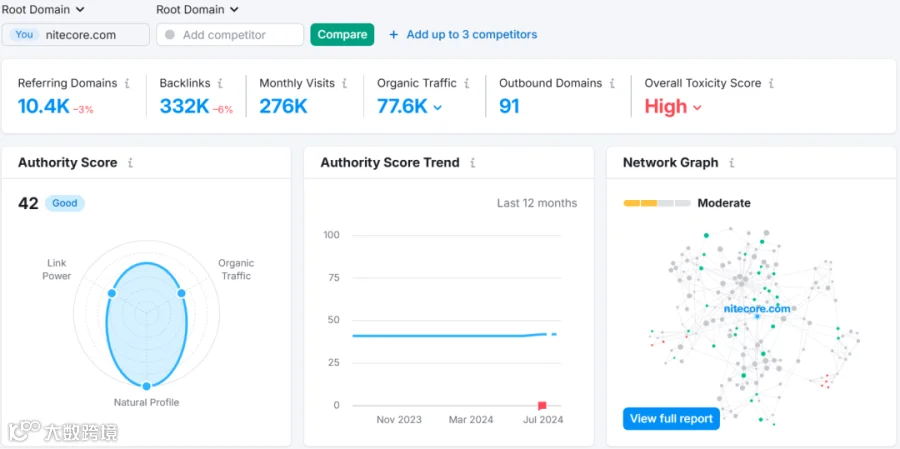Screen dimensions: 900x449
Task: Open info icon next to Network Graph
Action: [x=731, y=162]
